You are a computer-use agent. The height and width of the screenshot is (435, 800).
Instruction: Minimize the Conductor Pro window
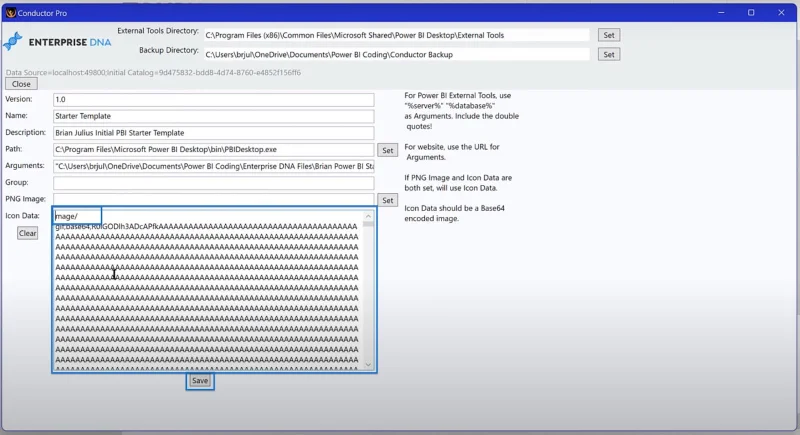[721, 12]
